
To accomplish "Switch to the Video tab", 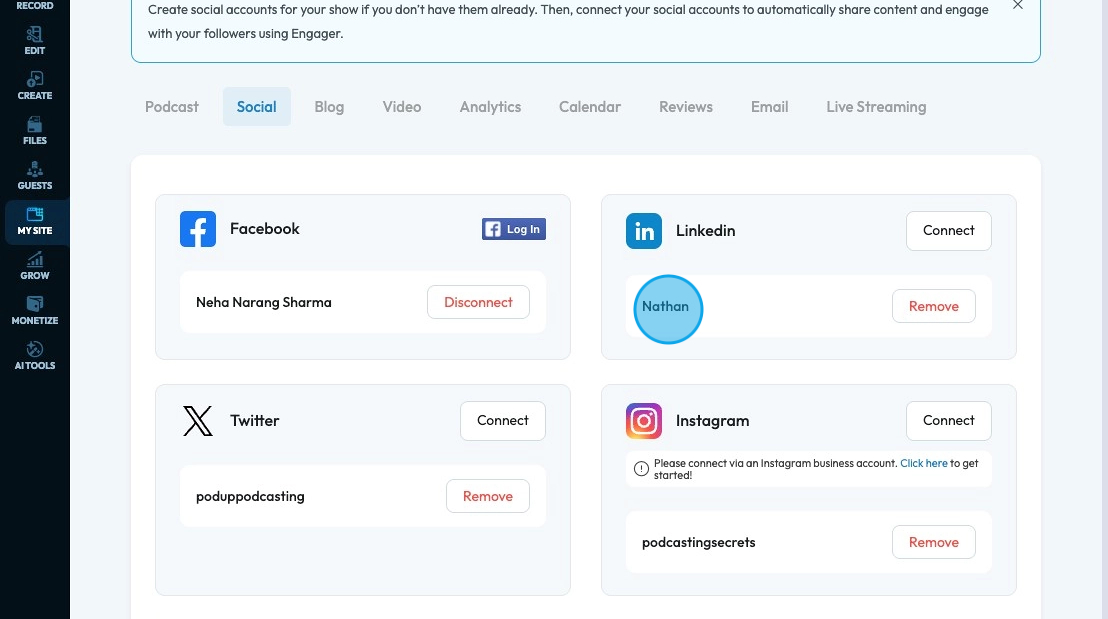I will coord(402,107).
